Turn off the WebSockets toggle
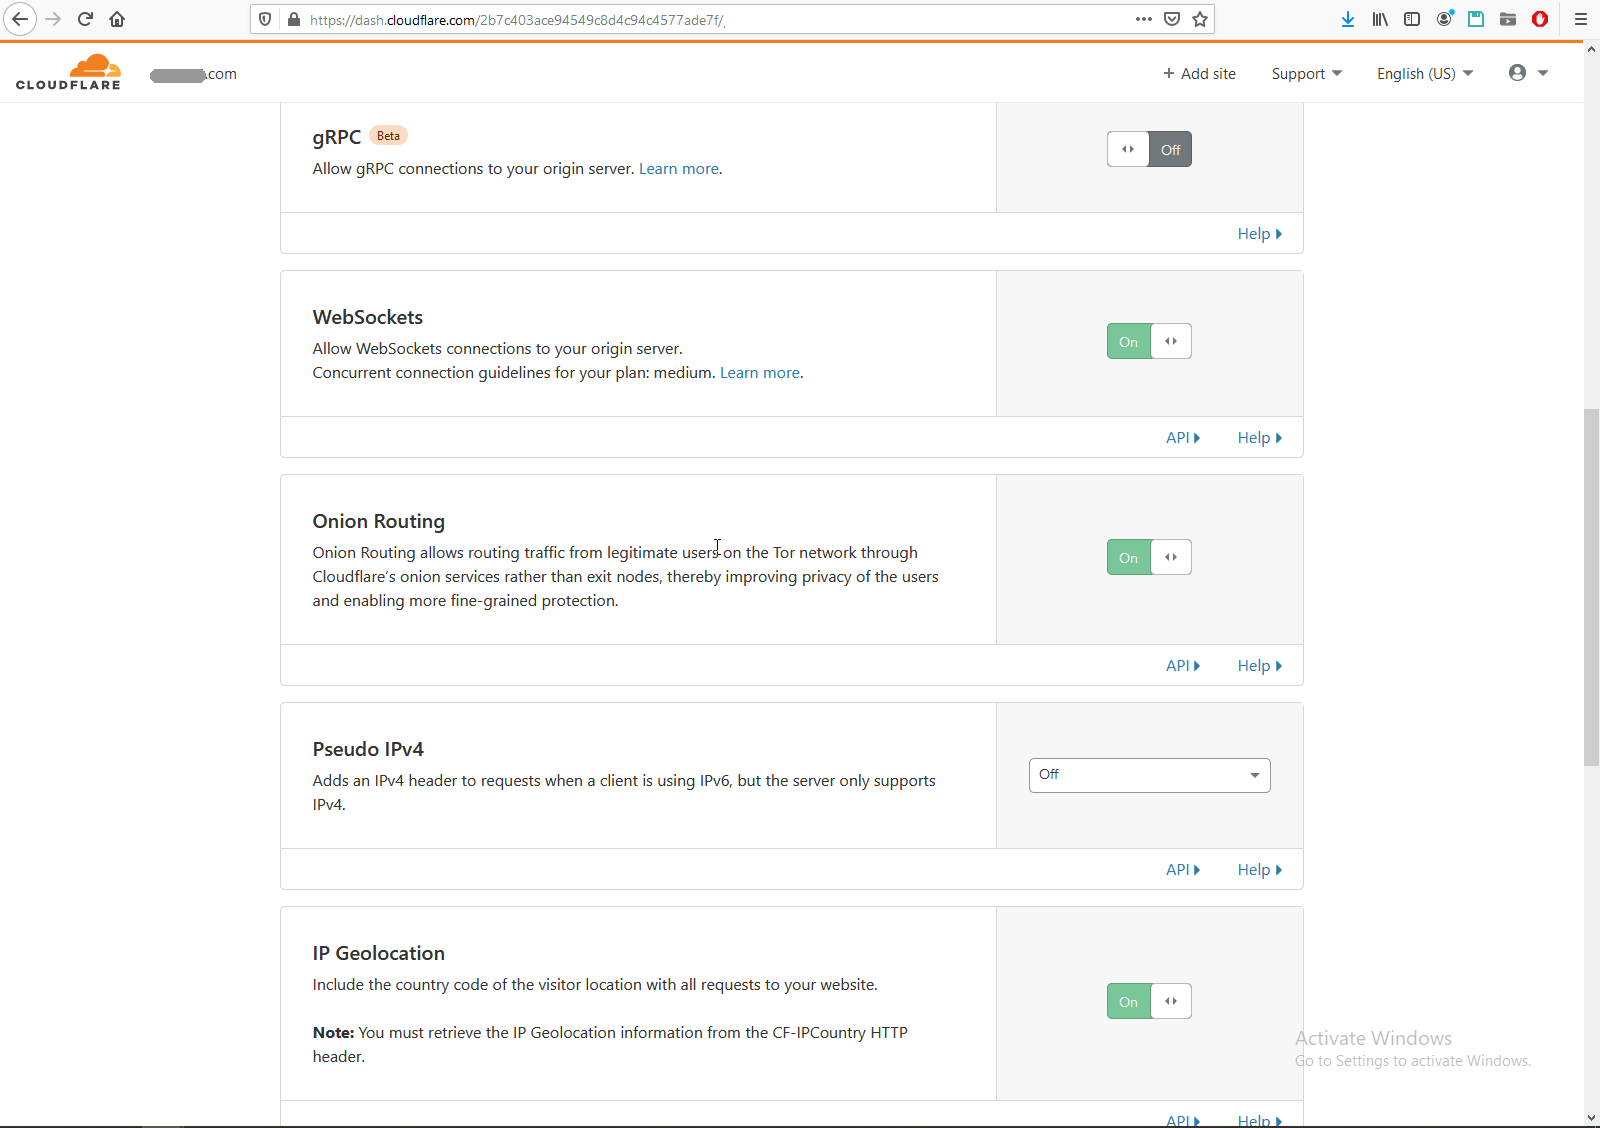 click(x=1149, y=342)
